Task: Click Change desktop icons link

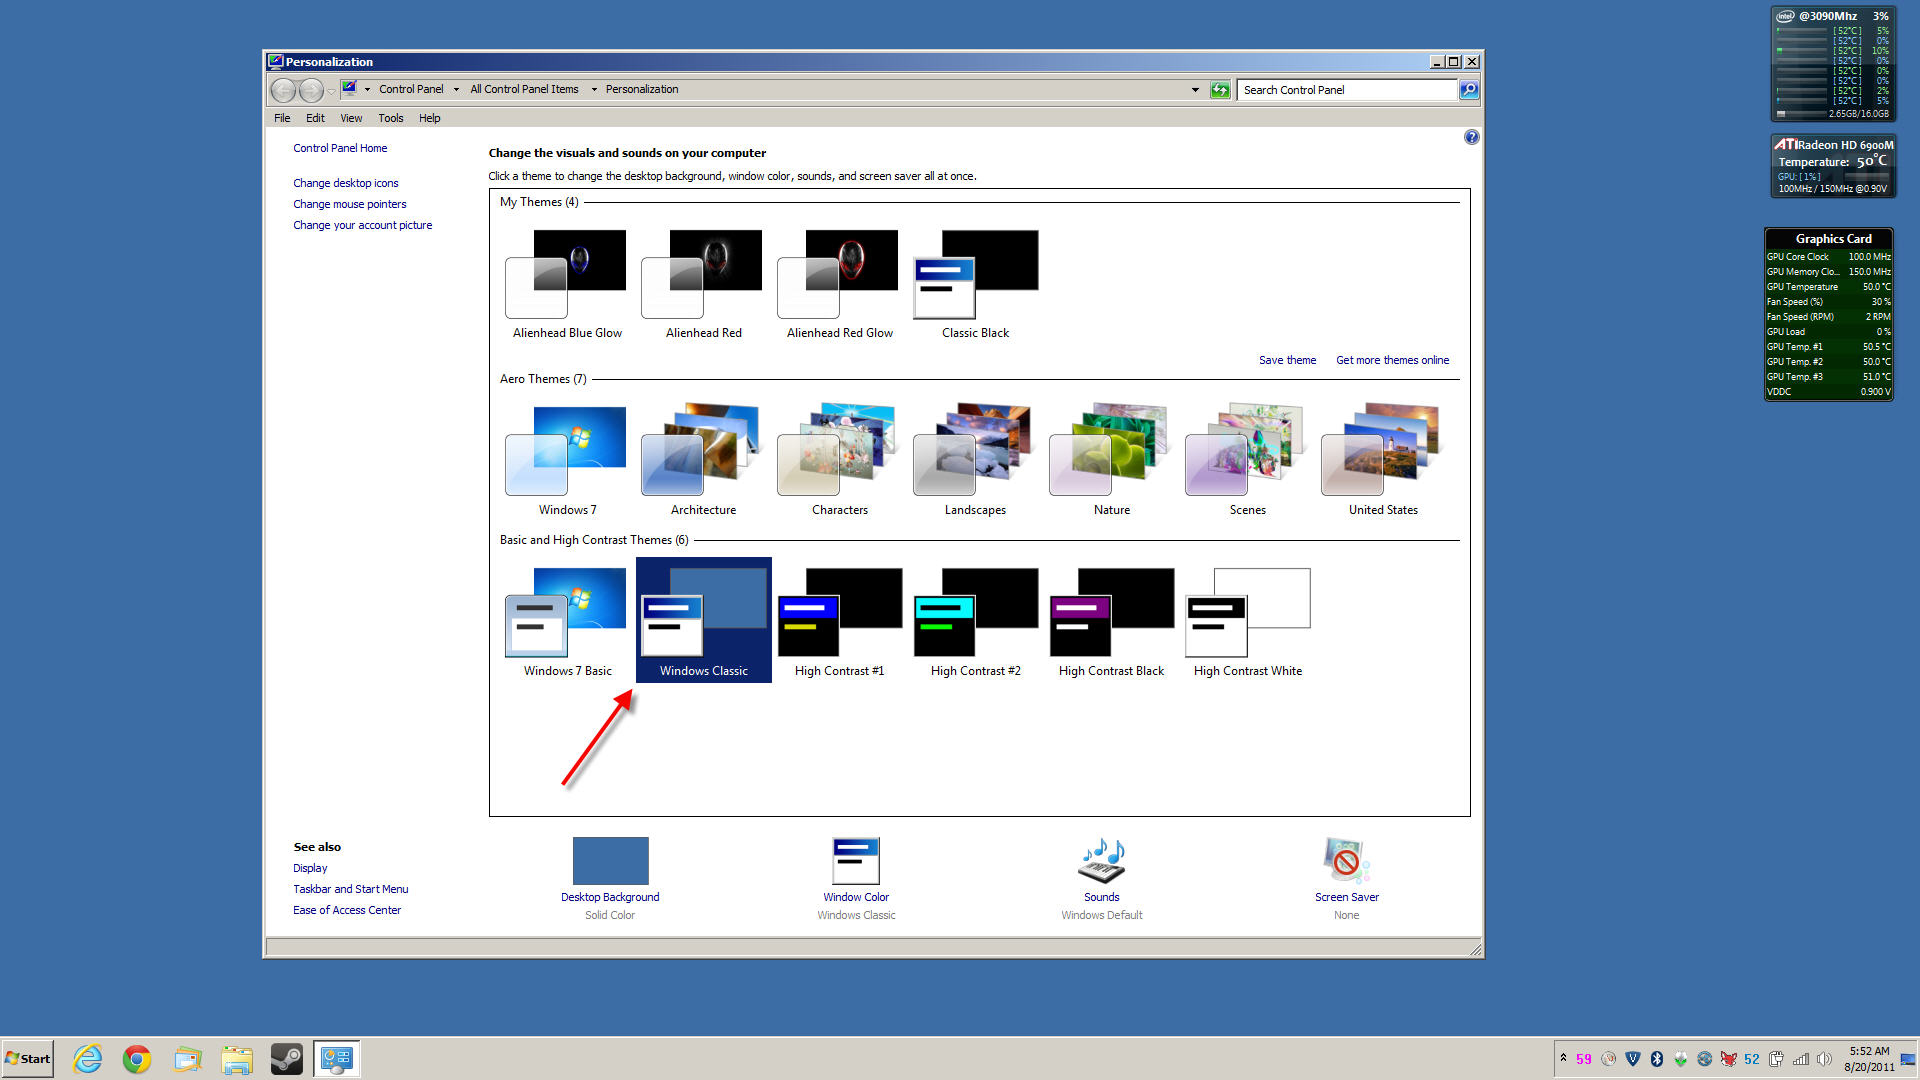Action: (x=346, y=183)
